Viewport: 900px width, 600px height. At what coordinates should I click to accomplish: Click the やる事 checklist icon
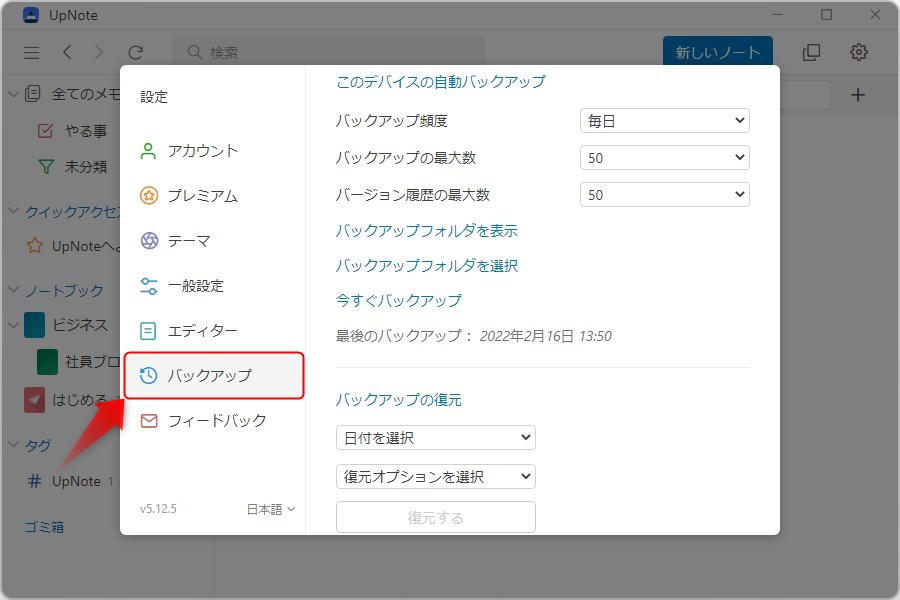[x=45, y=131]
